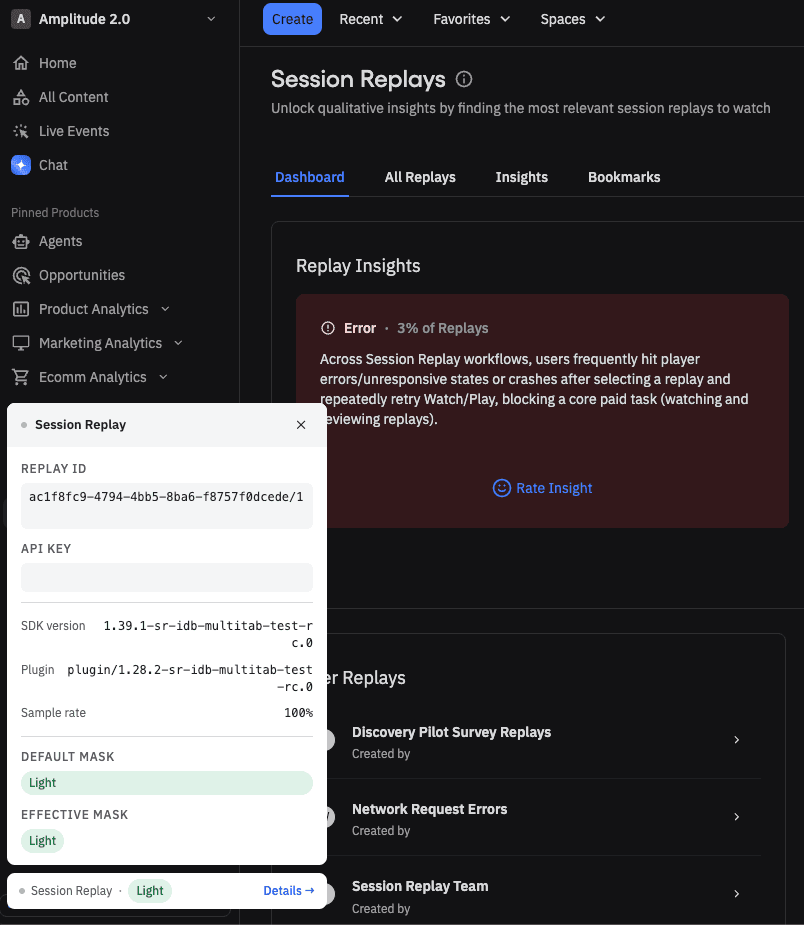Open Discovery Pilot Survey Replays chevron arrow
Image resolution: width=804 pixels, height=925 pixels.
coord(737,740)
